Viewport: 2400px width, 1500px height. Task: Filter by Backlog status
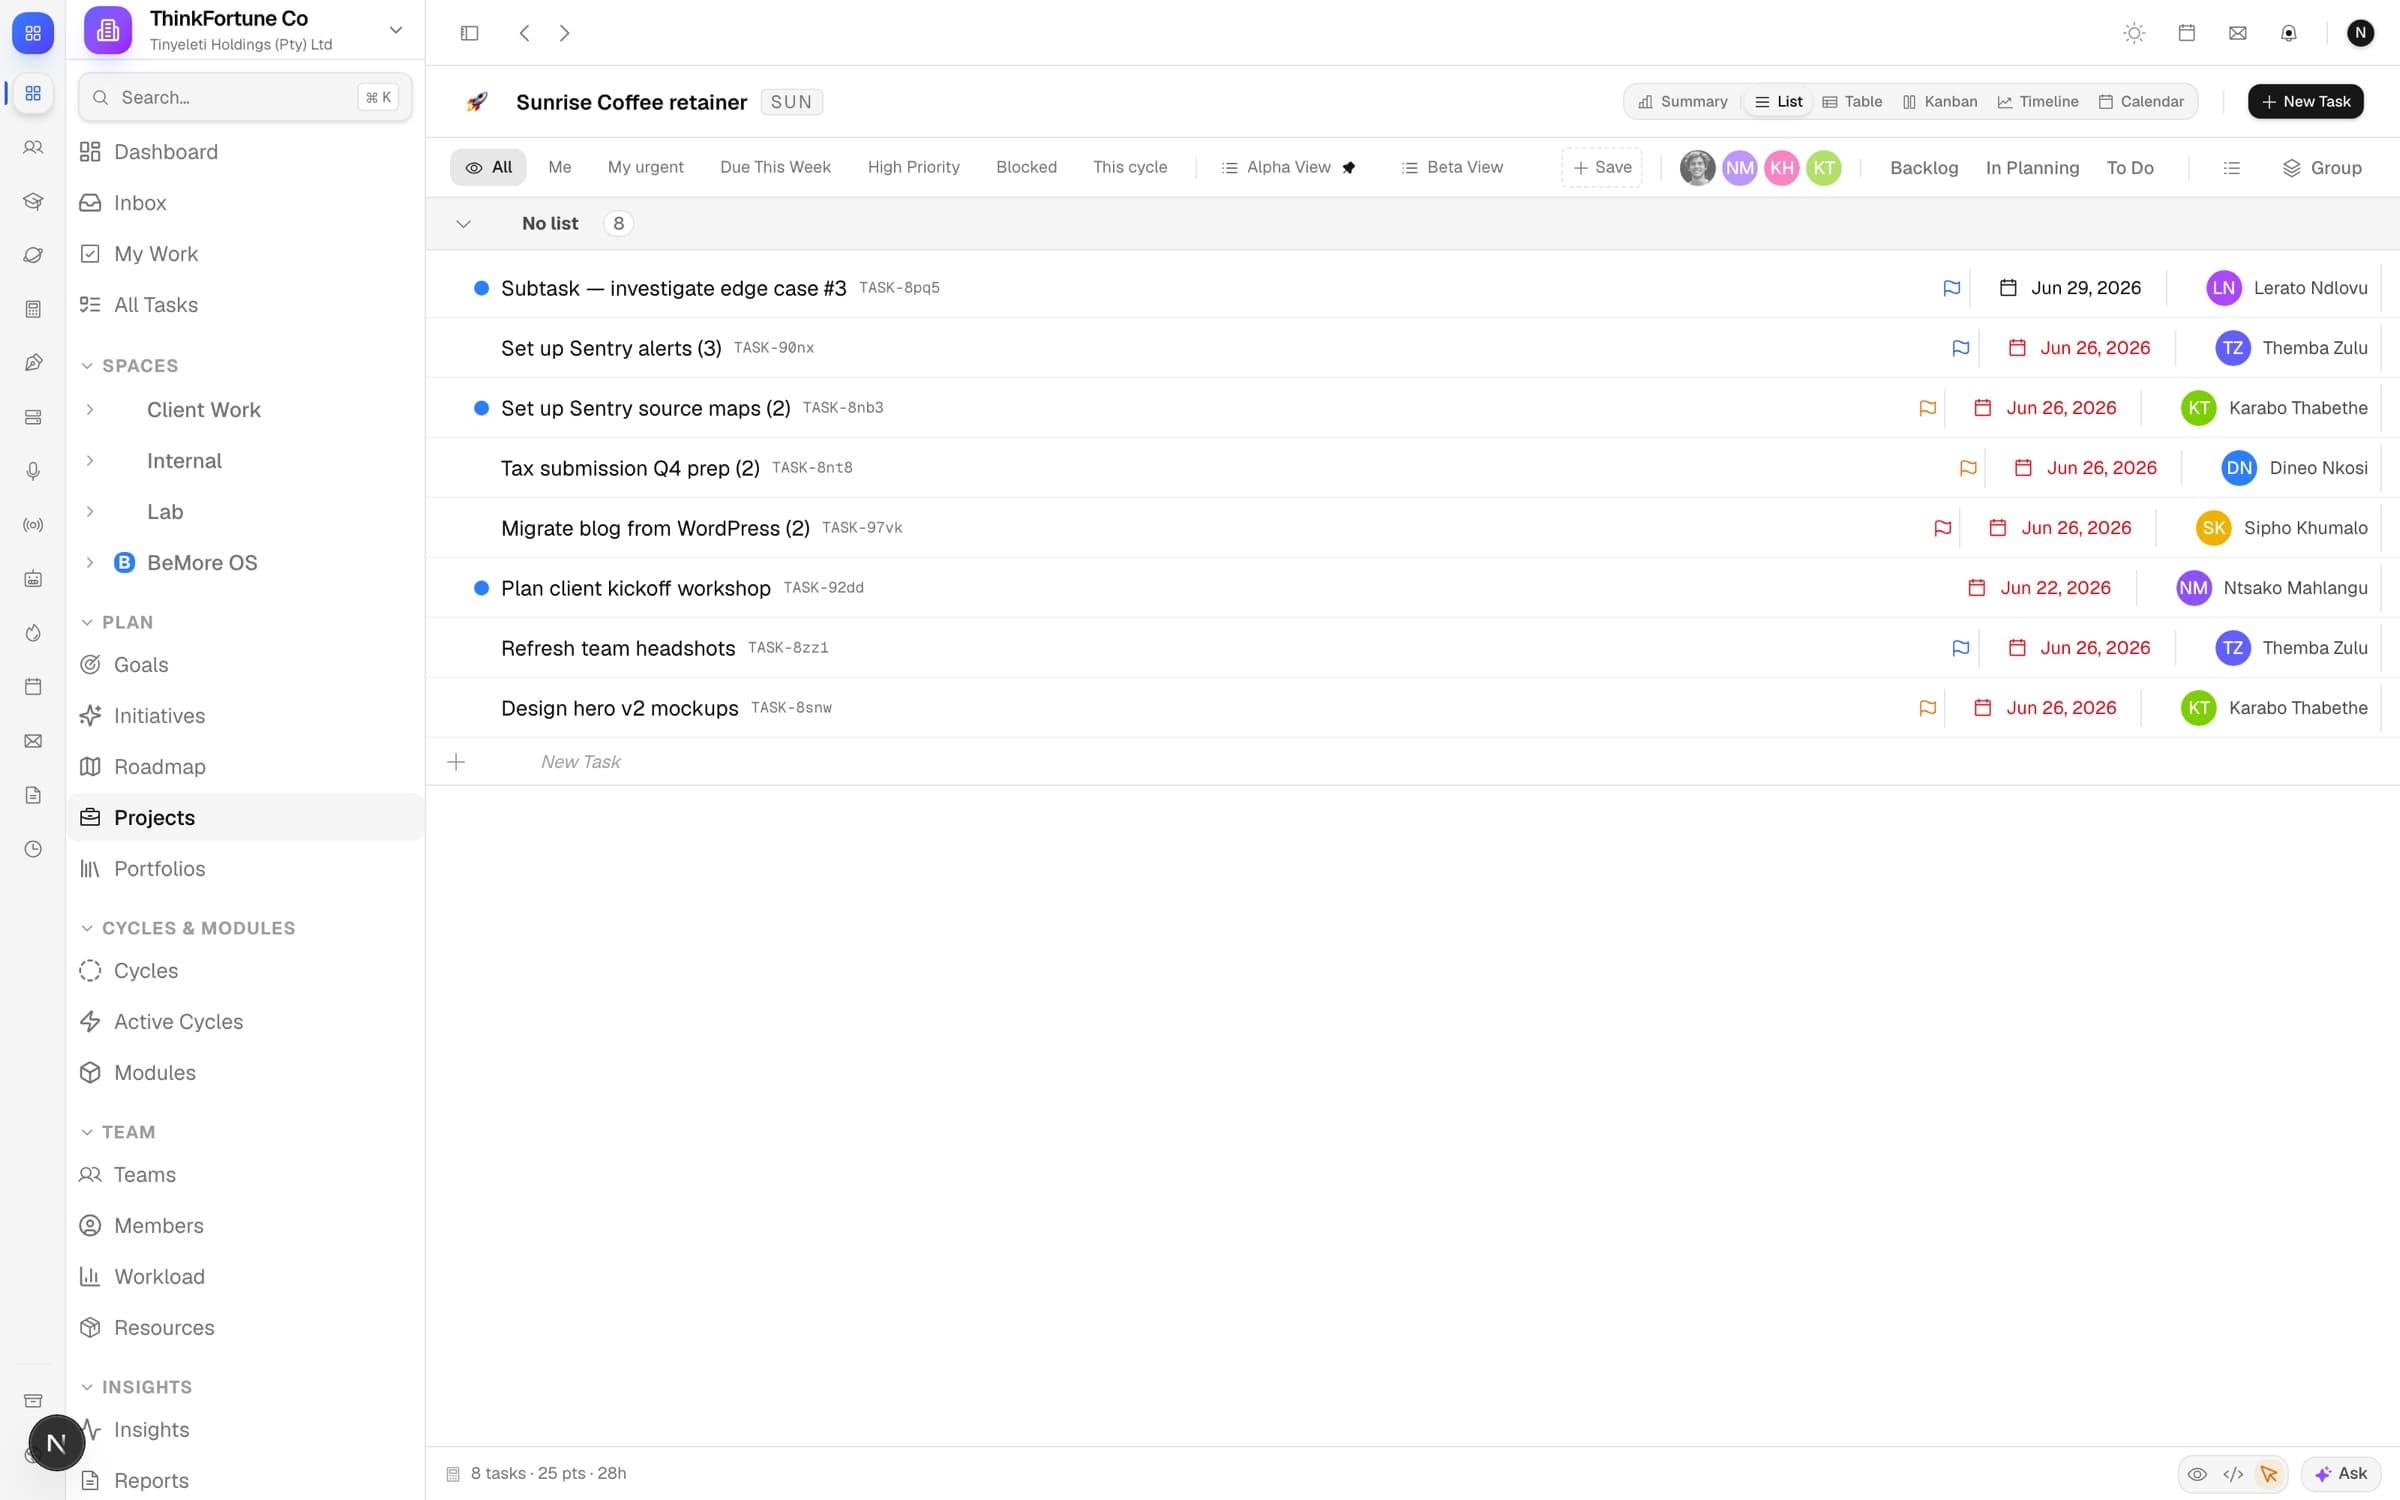click(x=1924, y=168)
